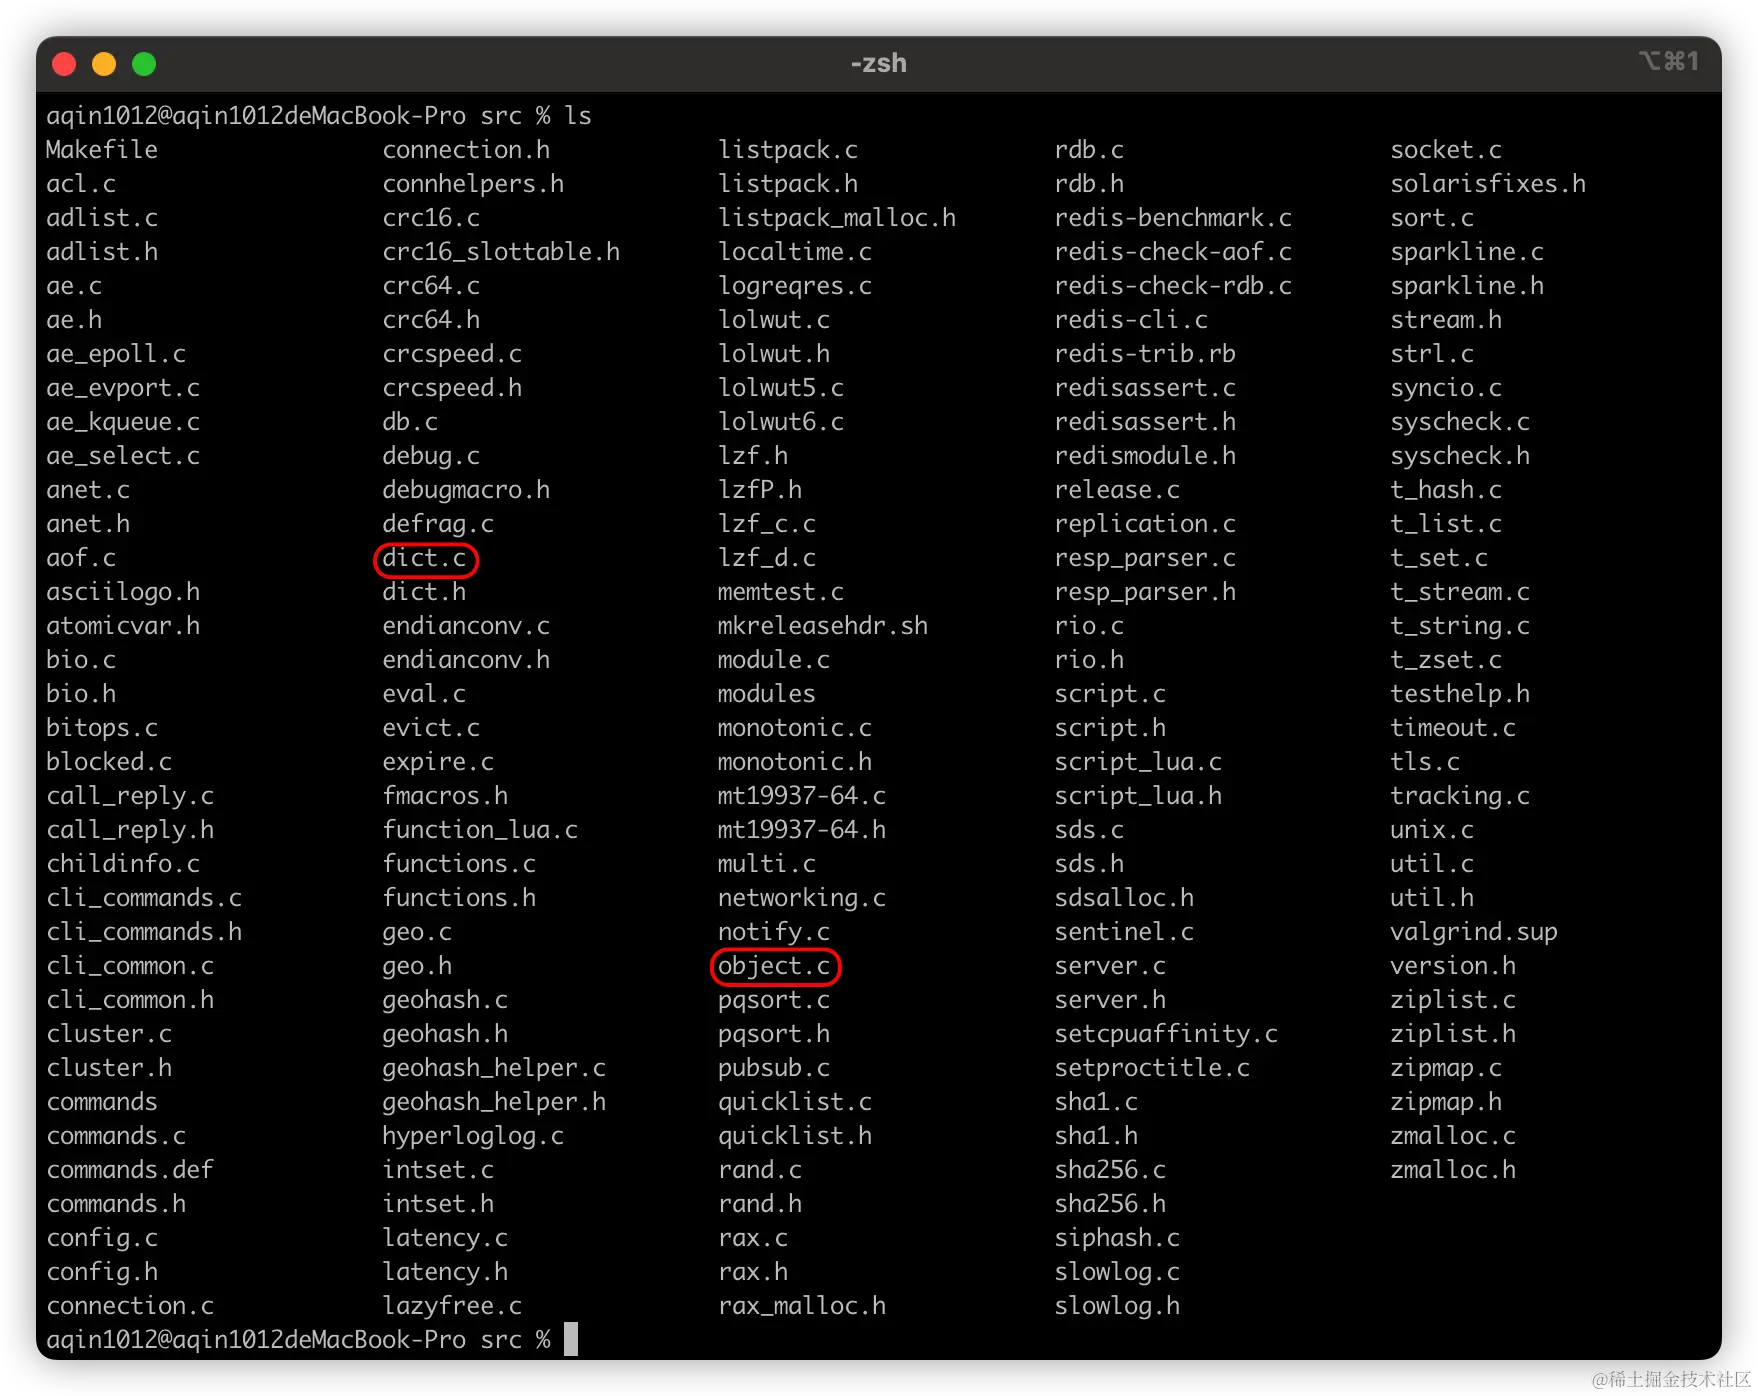Click the evict.c entry
The height and width of the screenshot is (1396, 1758).
[x=431, y=728]
